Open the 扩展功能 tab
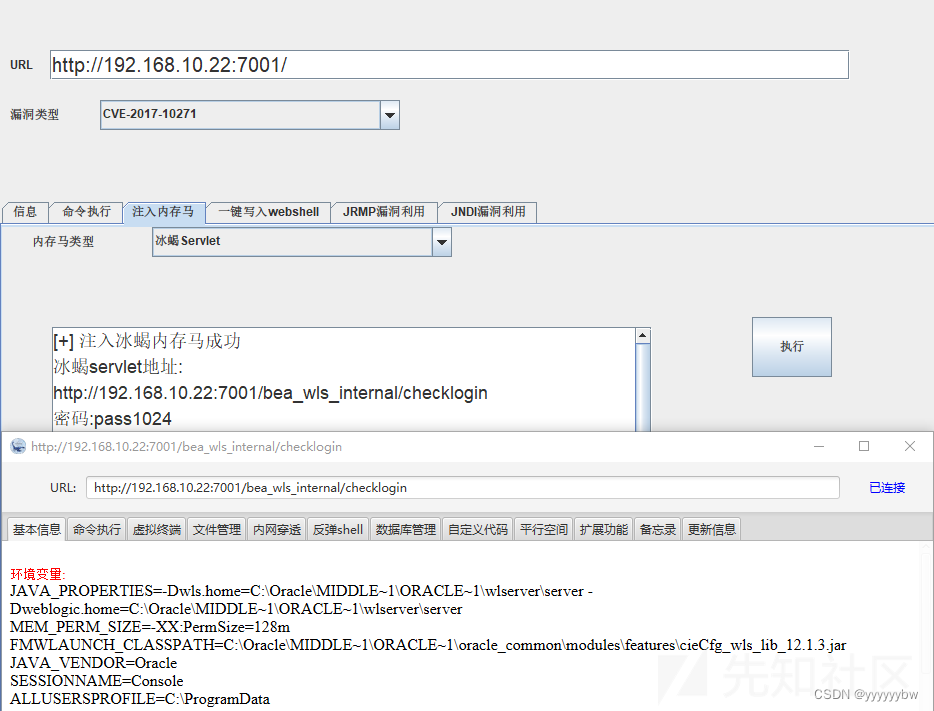The height and width of the screenshot is (711, 934). click(x=603, y=529)
